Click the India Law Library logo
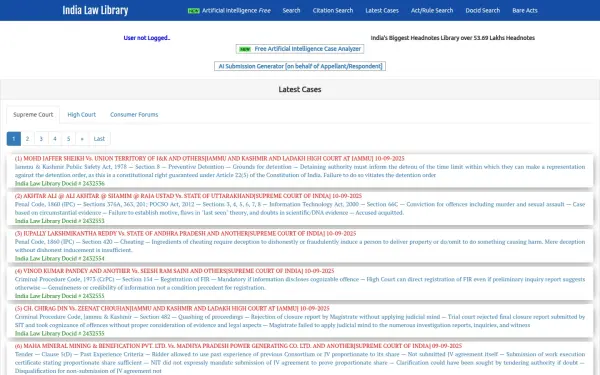 (x=95, y=10)
